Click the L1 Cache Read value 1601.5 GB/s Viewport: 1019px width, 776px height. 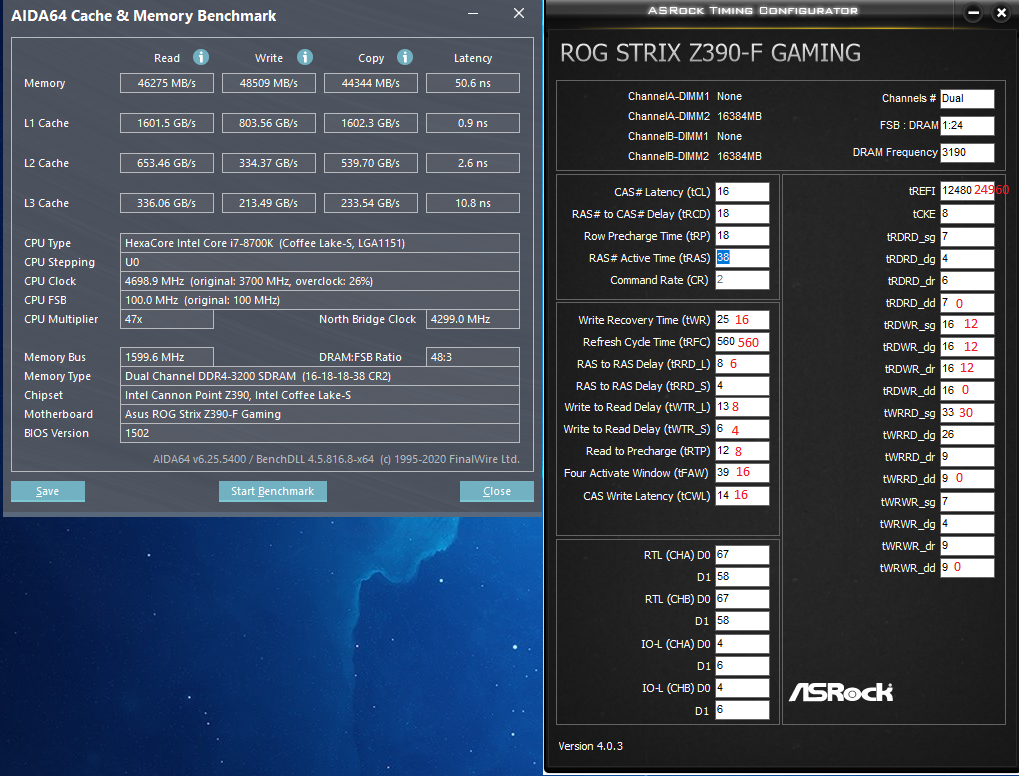[x=166, y=123]
